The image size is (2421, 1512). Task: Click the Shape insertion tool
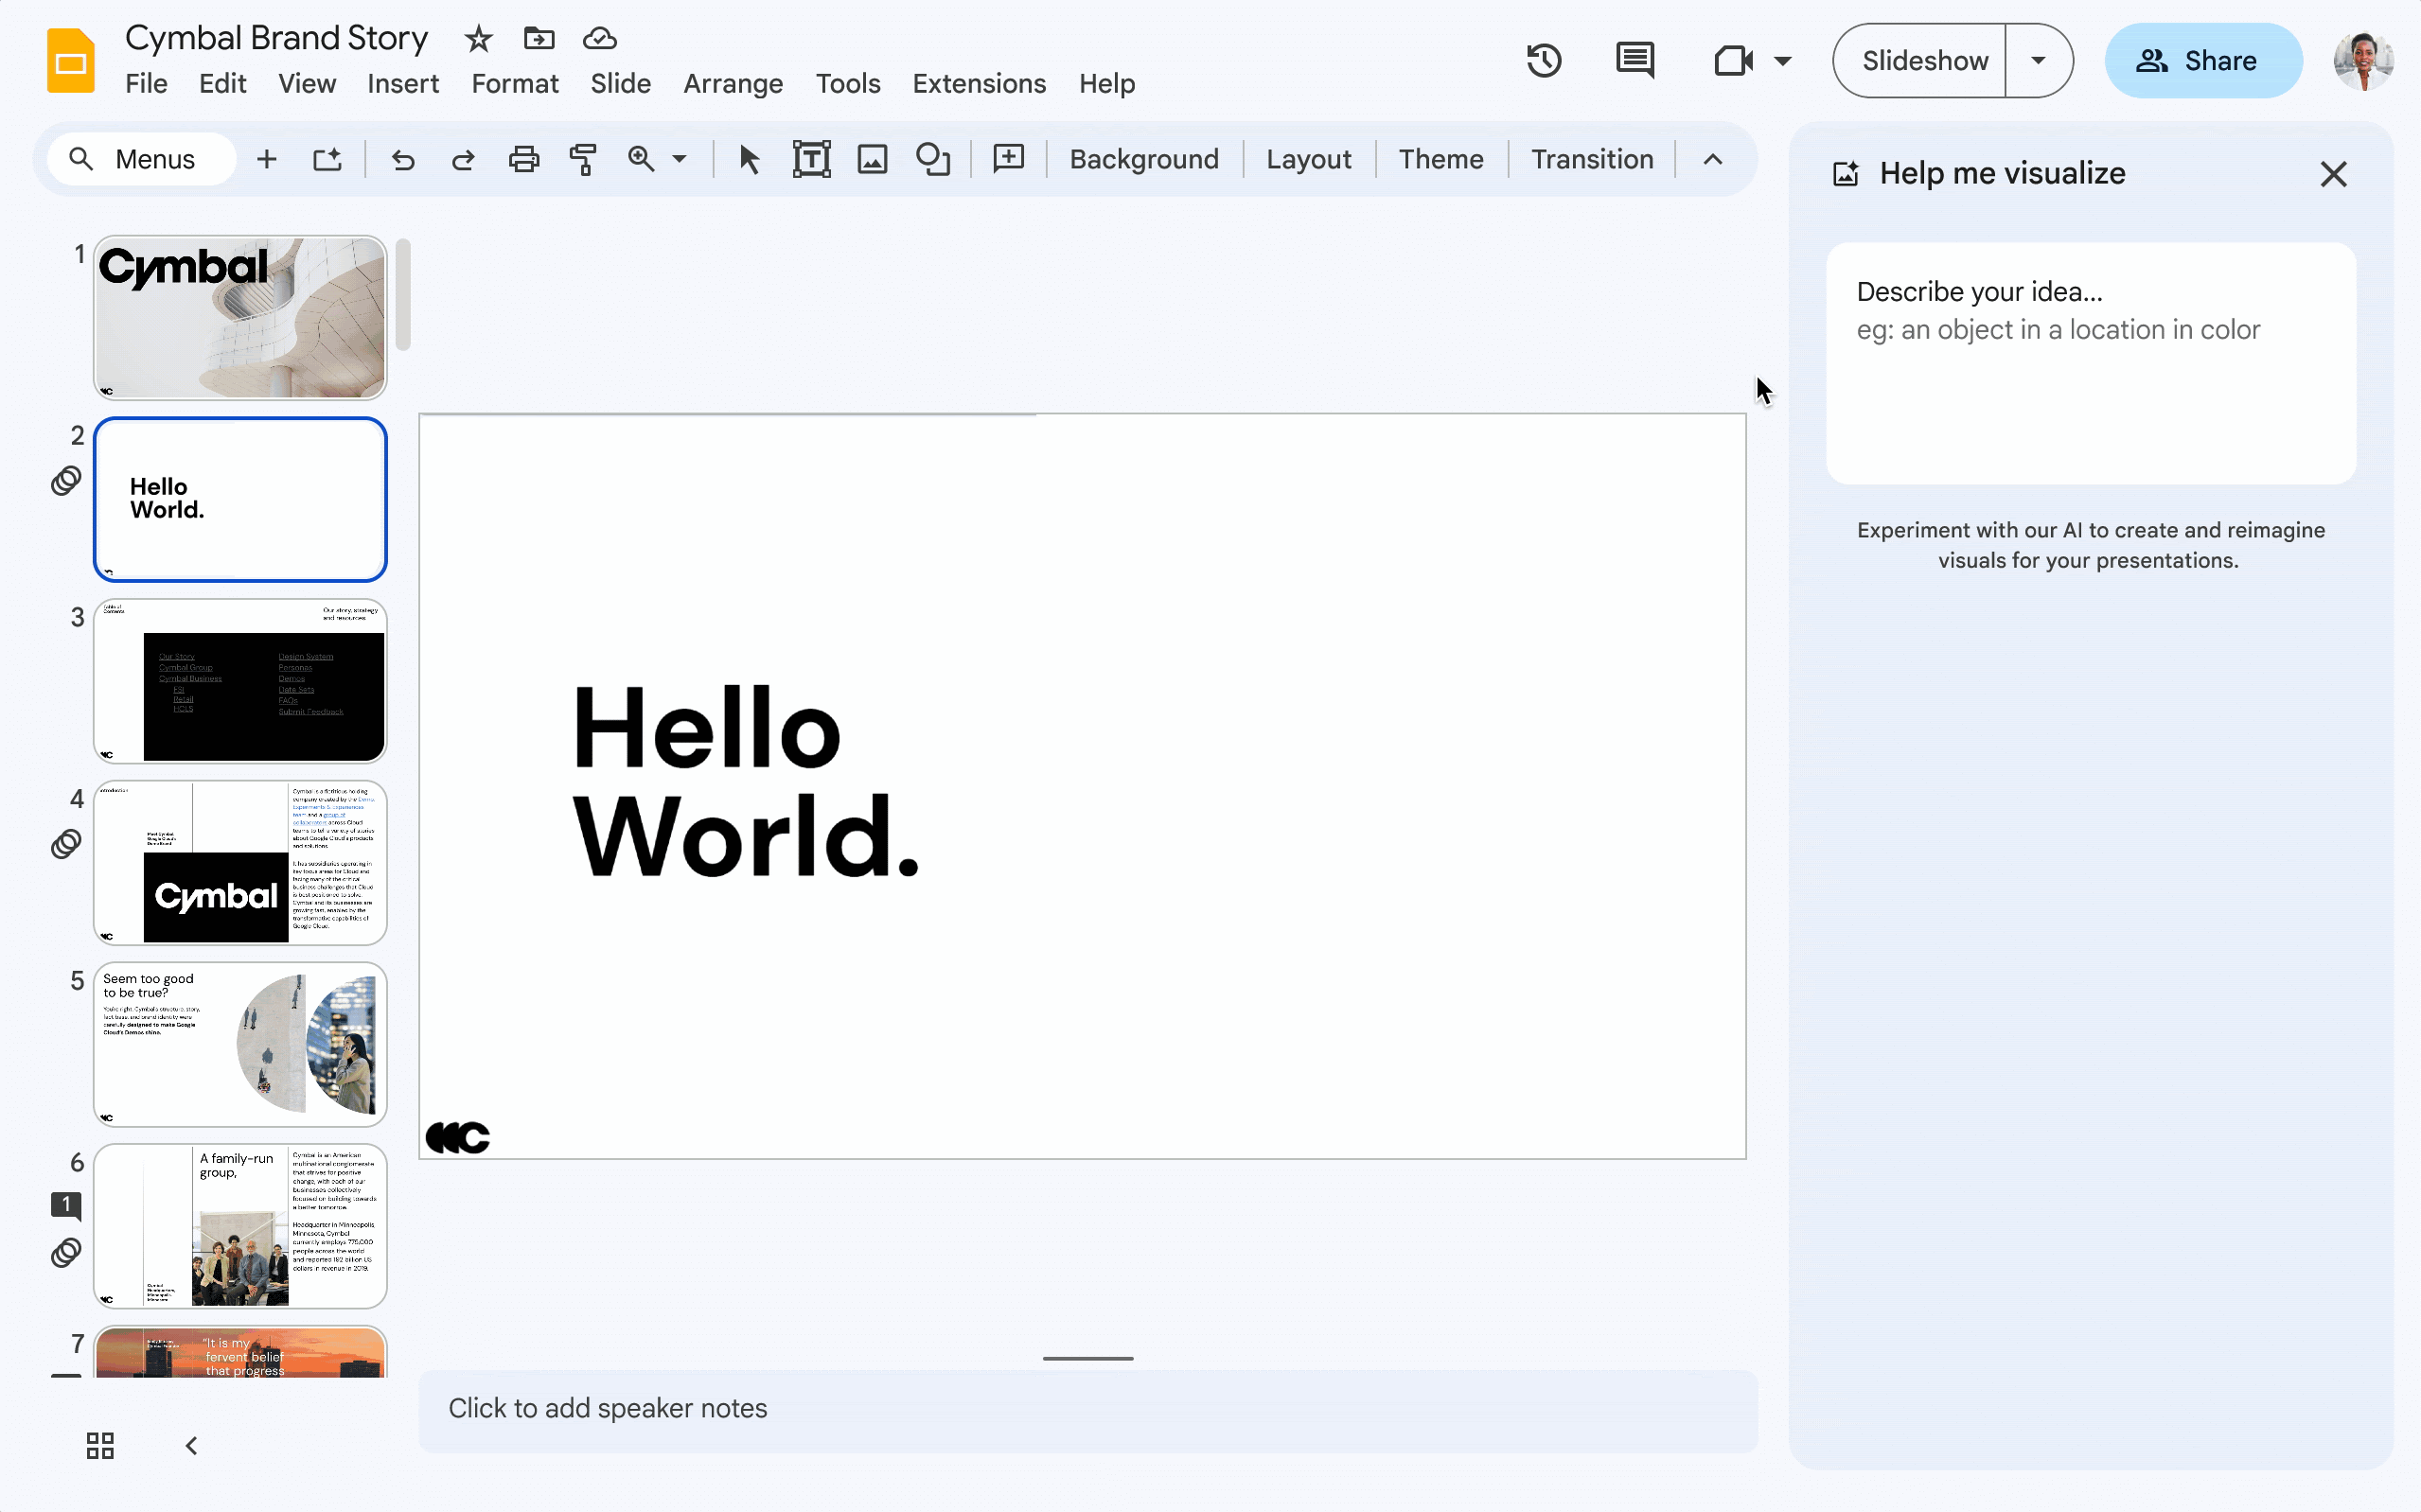pos(933,159)
